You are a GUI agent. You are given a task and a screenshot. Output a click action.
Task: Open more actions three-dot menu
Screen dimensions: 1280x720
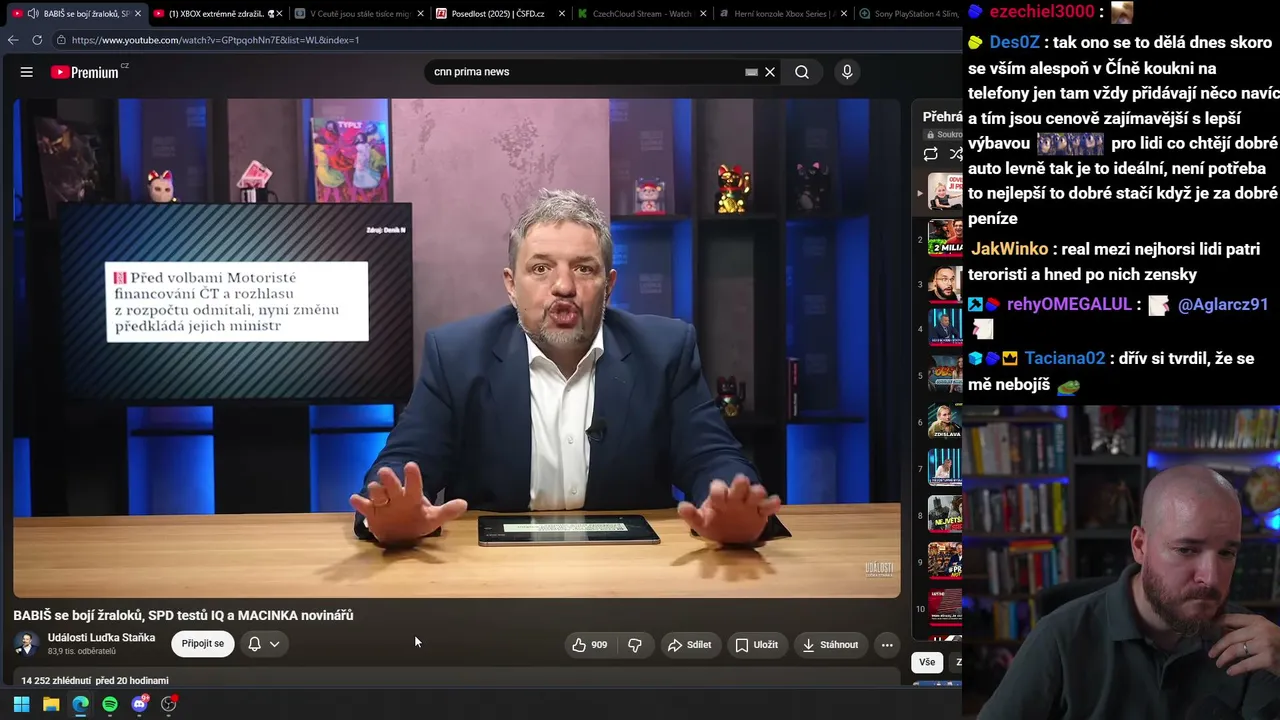coord(887,645)
